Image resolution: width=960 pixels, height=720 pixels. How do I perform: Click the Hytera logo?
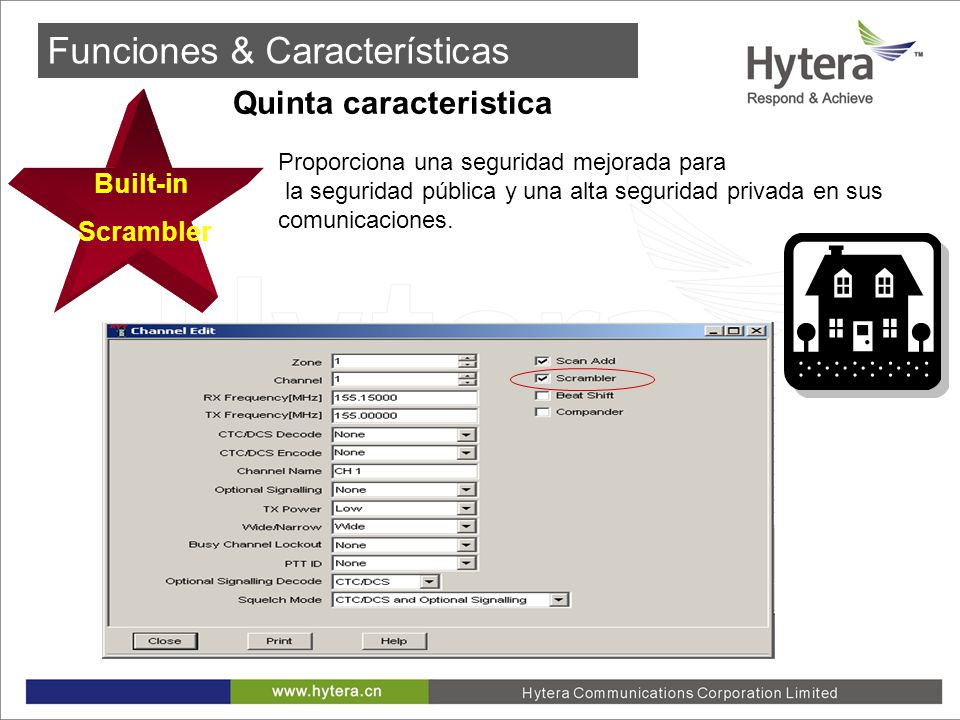[834, 63]
